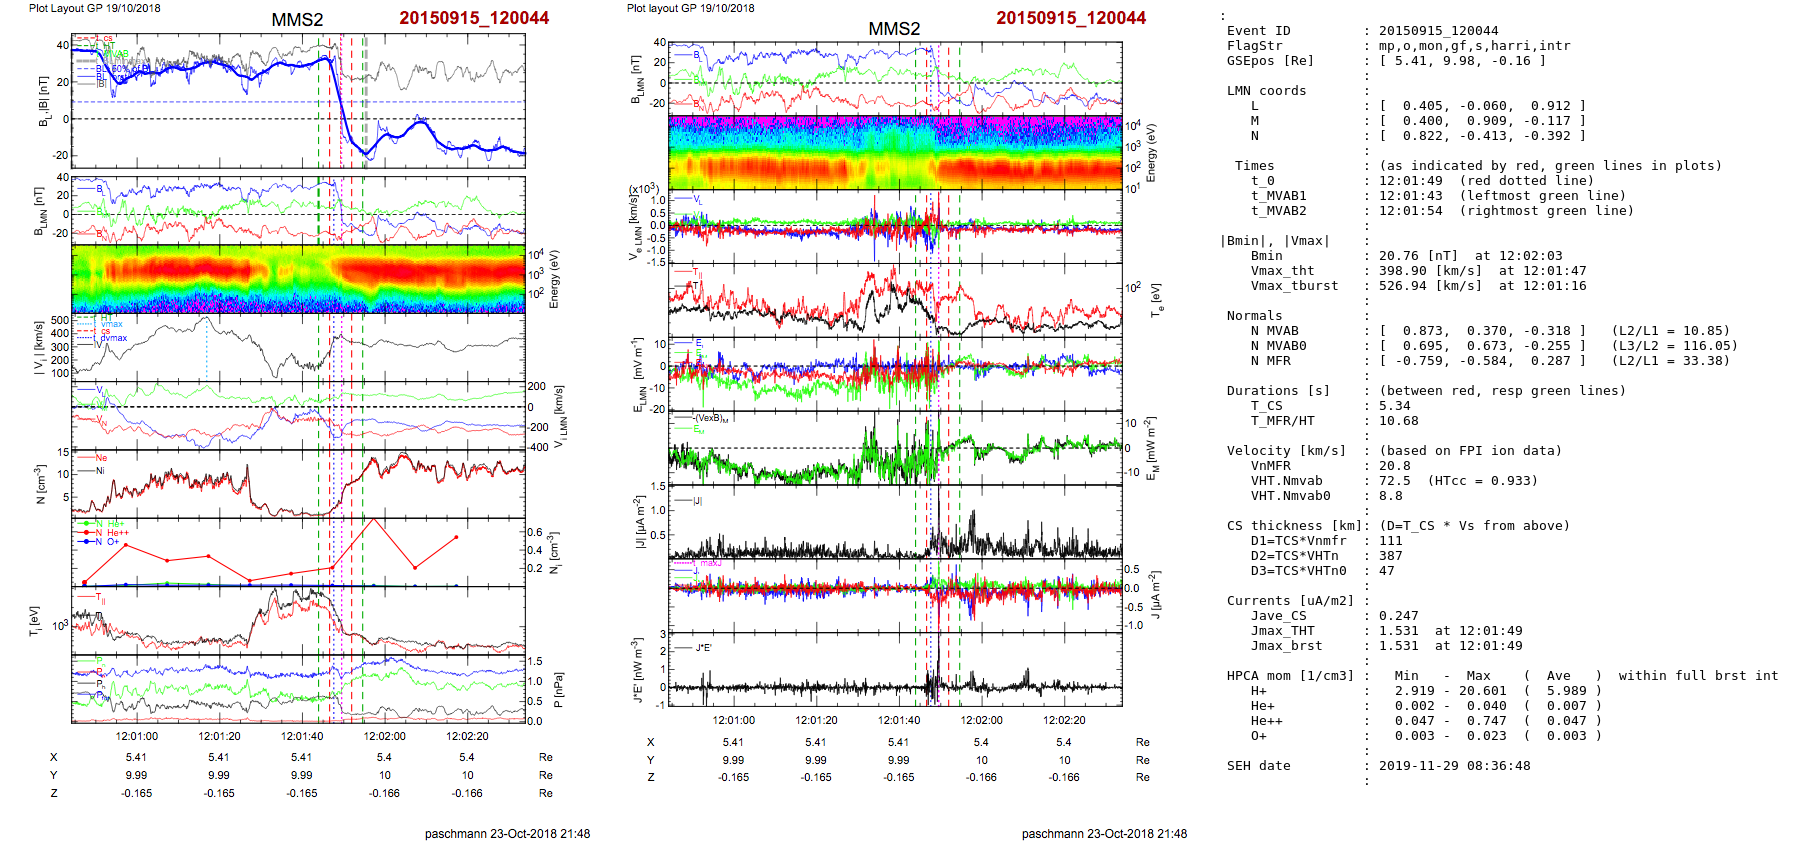
Task: Click the red 20150915_120044 title above the right plot
Action: (1070, 18)
